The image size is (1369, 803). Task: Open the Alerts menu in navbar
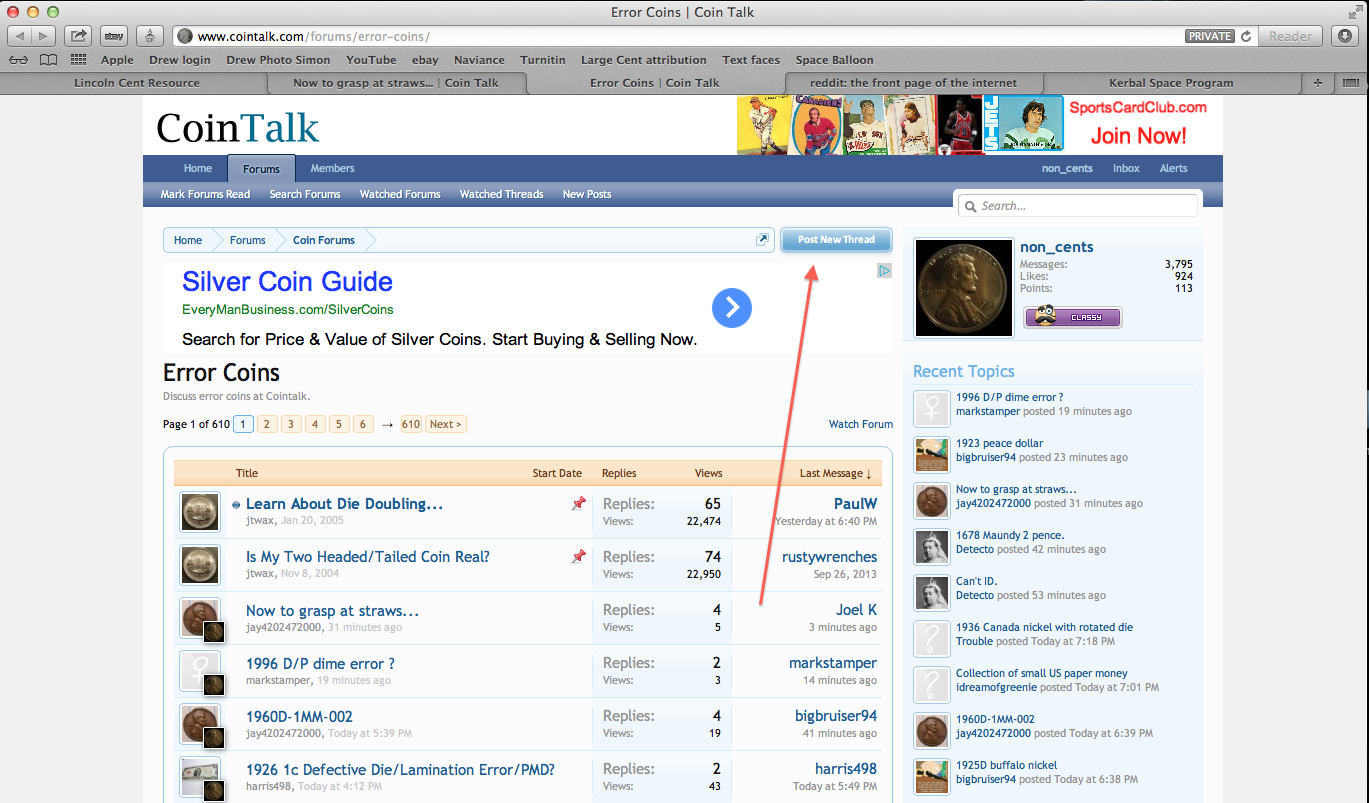(1173, 168)
